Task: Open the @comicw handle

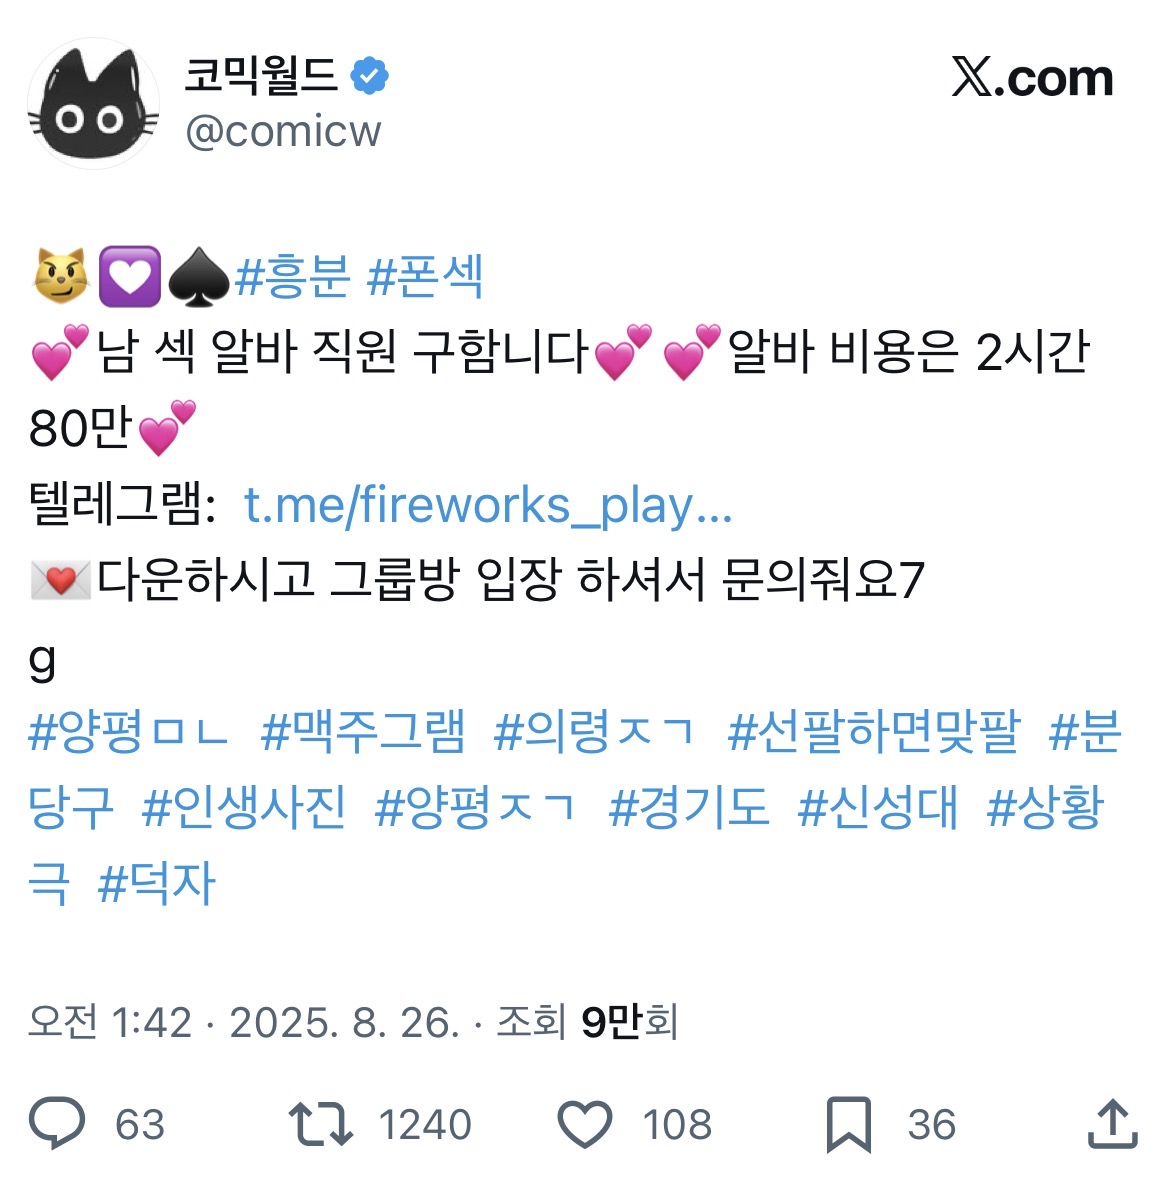Action: pyautogui.click(x=283, y=131)
